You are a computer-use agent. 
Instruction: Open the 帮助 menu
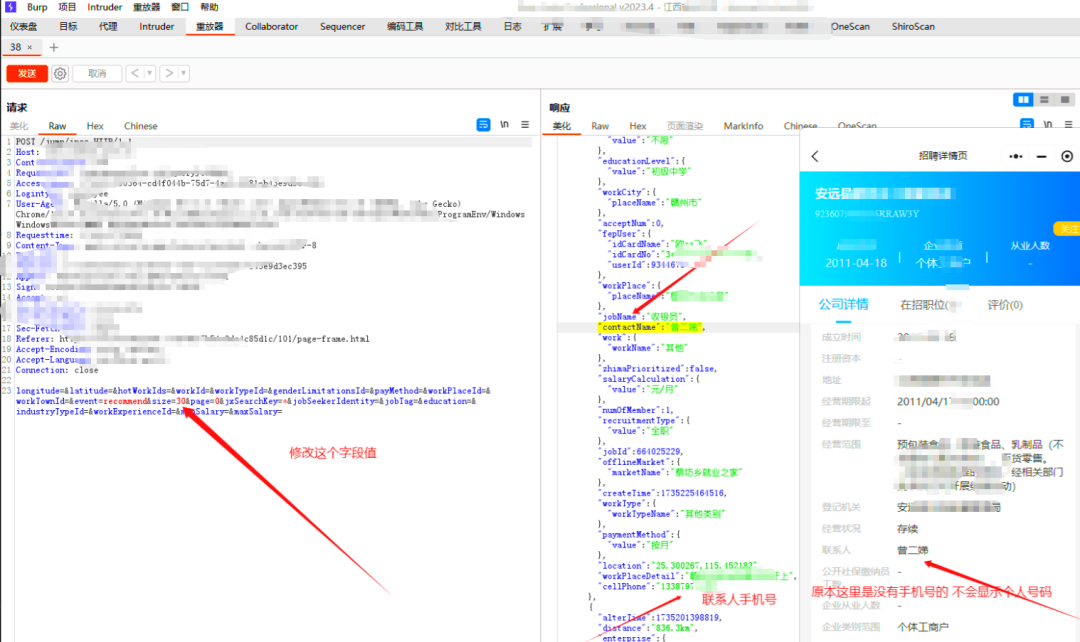209,7
